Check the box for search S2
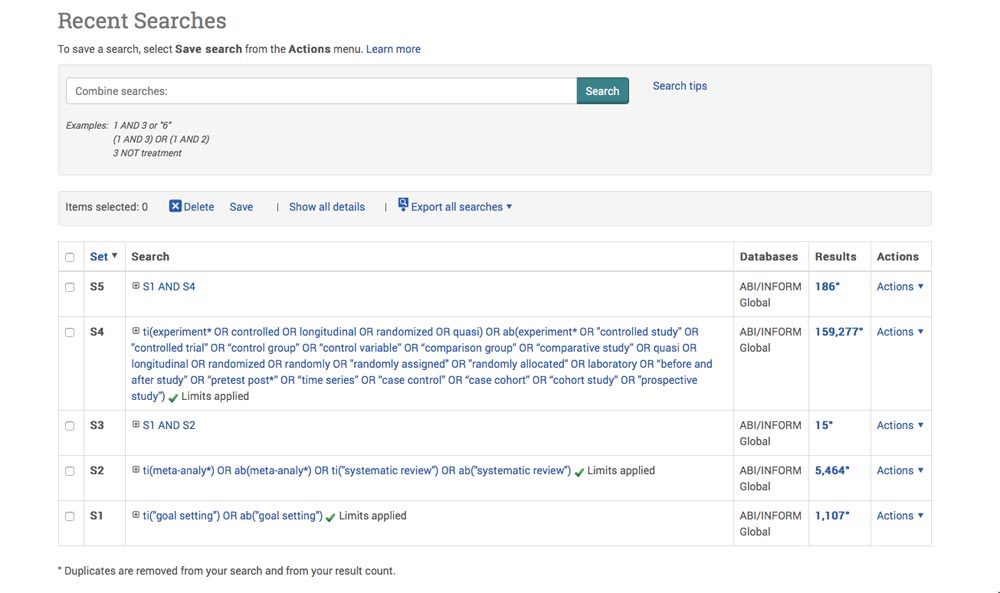Image resolution: width=1000 pixels, height=593 pixels. point(70,471)
